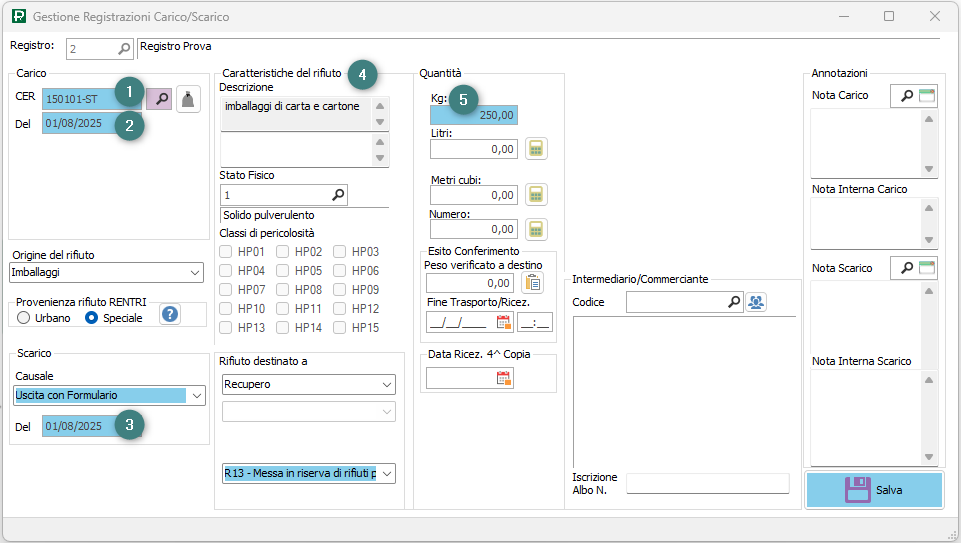Open the calculator next to Metri cubi
Screen dimensions: 961x543
pyautogui.click(x=537, y=194)
